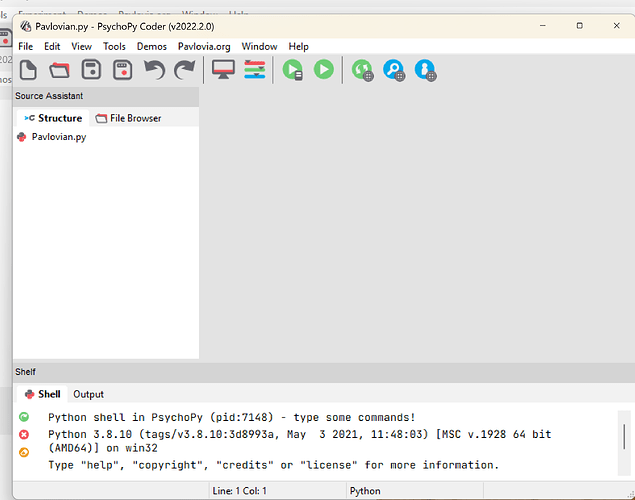The height and width of the screenshot is (500, 635).
Task: Click the 'Line: 1 Col: 1' status text
Action: [x=239, y=491]
